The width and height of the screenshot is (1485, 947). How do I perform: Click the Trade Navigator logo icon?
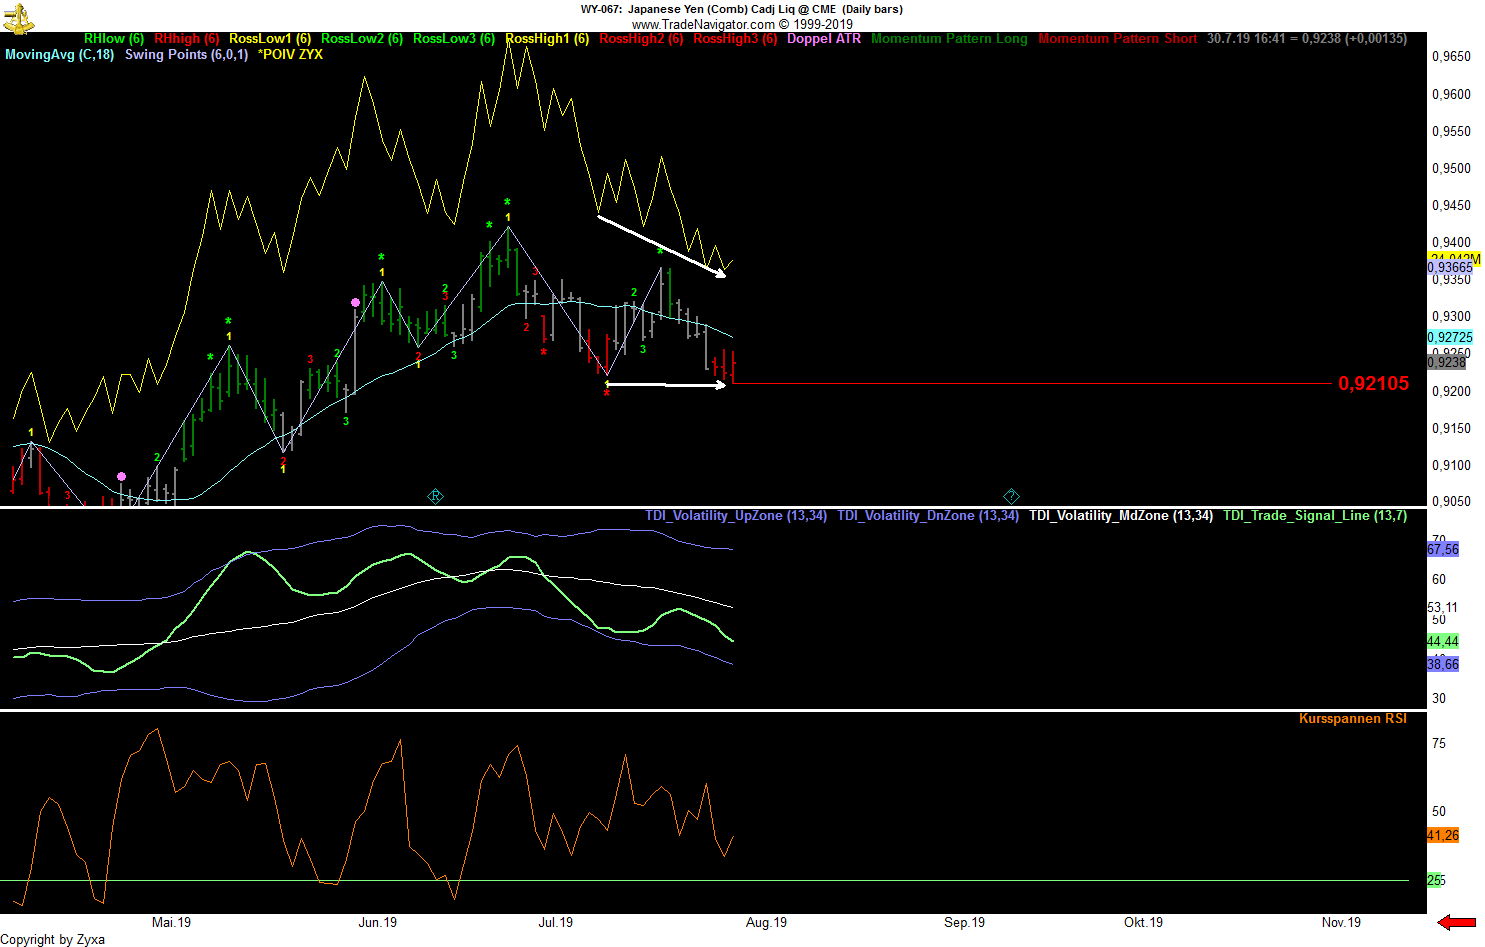[19, 18]
